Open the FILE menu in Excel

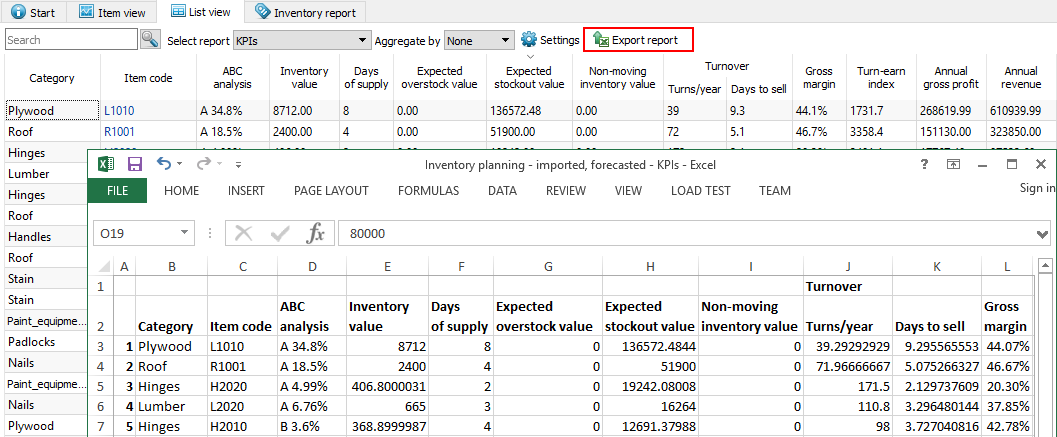117,190
